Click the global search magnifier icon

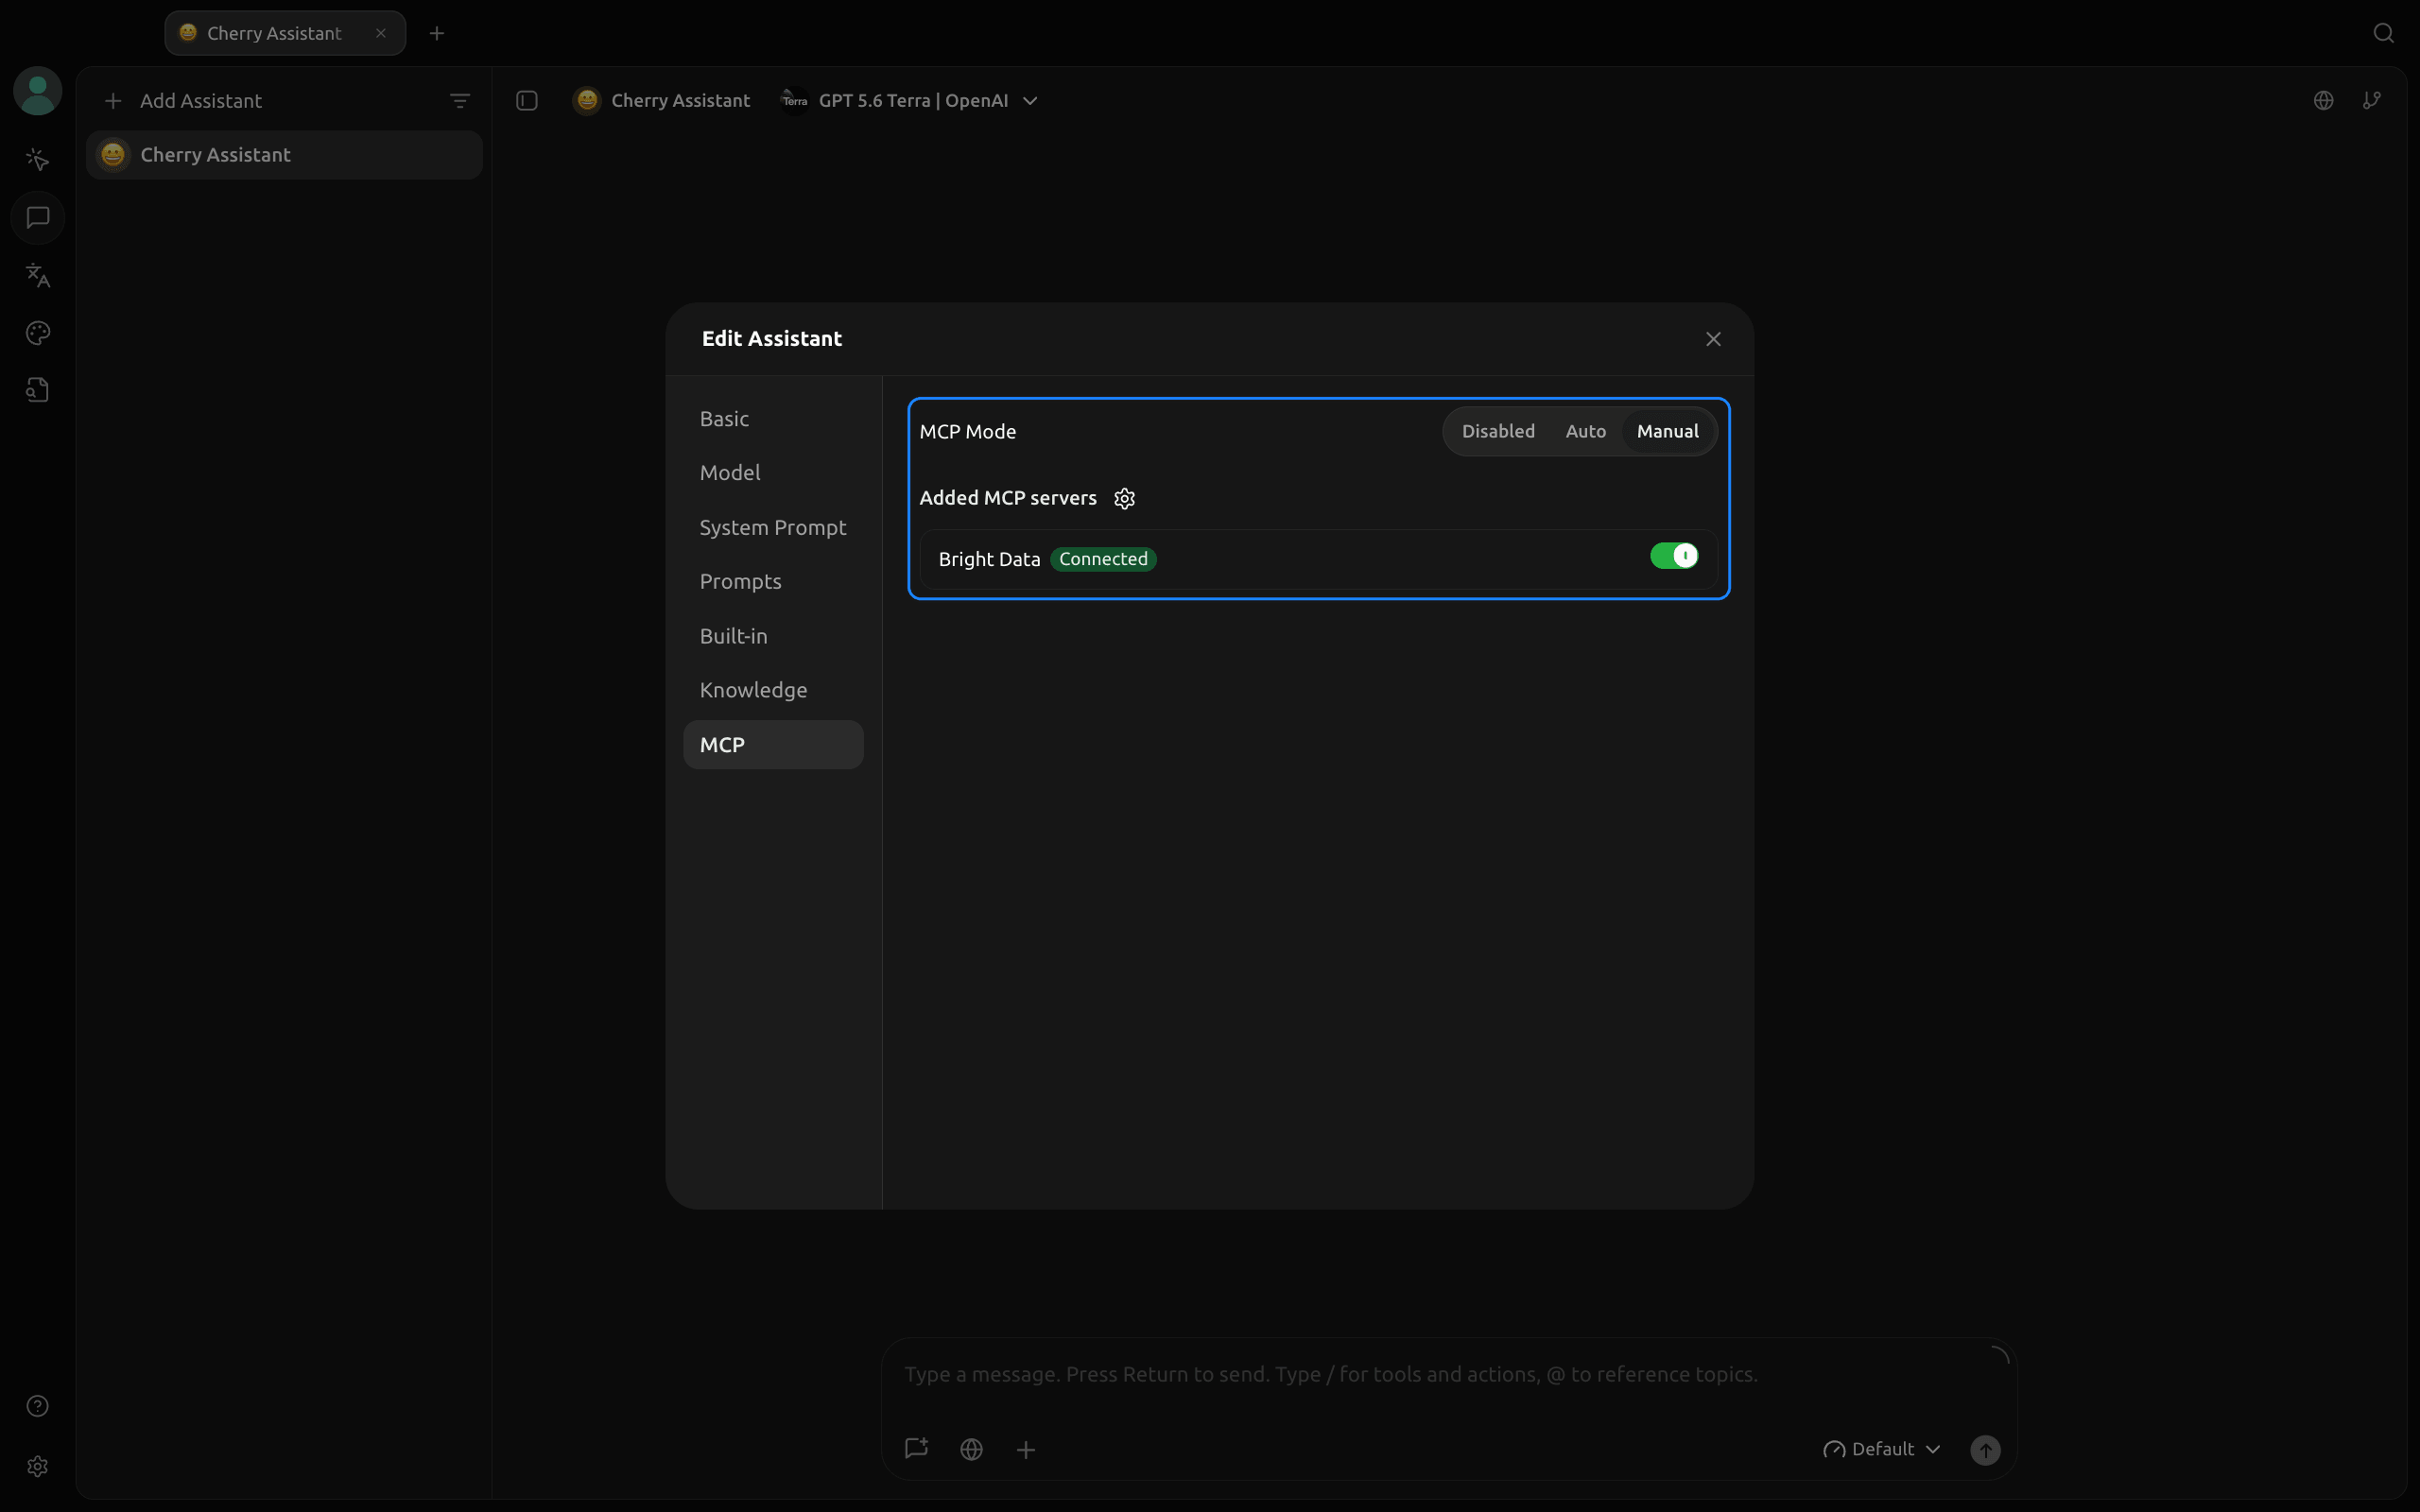(x=2384, y=33)
